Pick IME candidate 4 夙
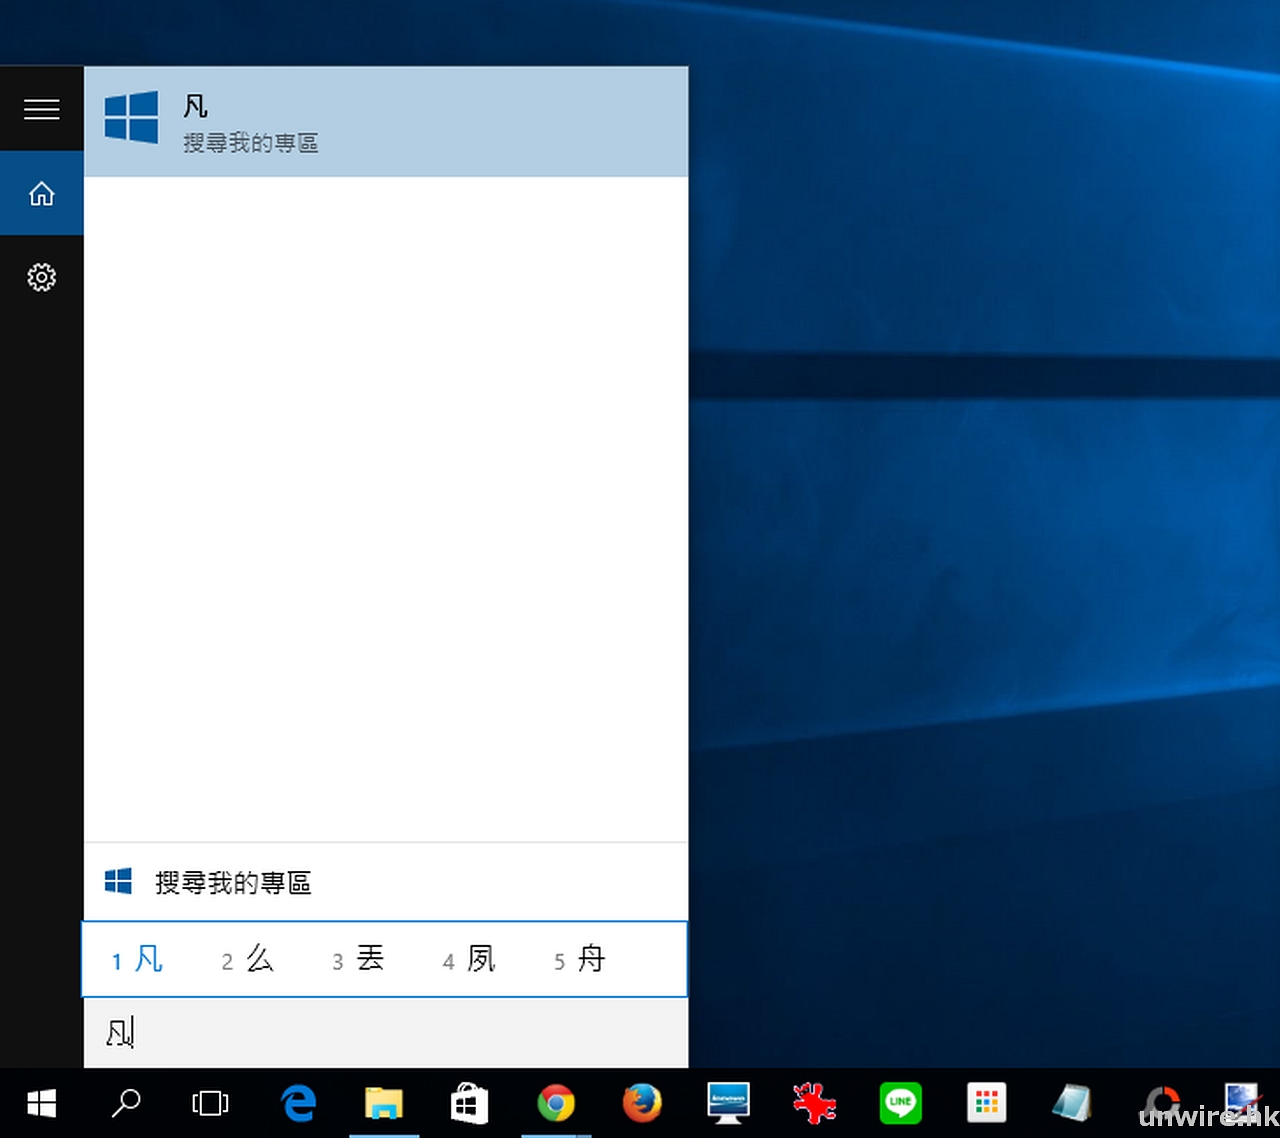The image size is (1280, 1138). click(470, 959)
